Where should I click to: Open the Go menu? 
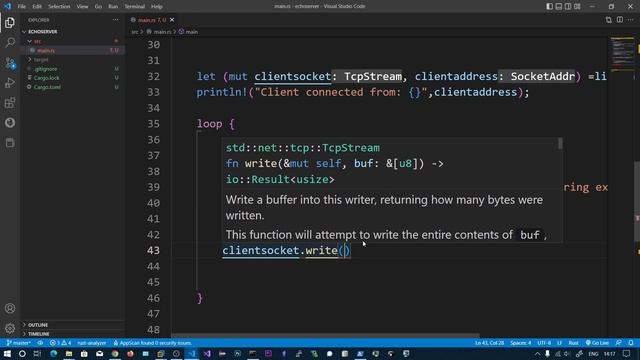pyautogui.click(x=98, y=7)
